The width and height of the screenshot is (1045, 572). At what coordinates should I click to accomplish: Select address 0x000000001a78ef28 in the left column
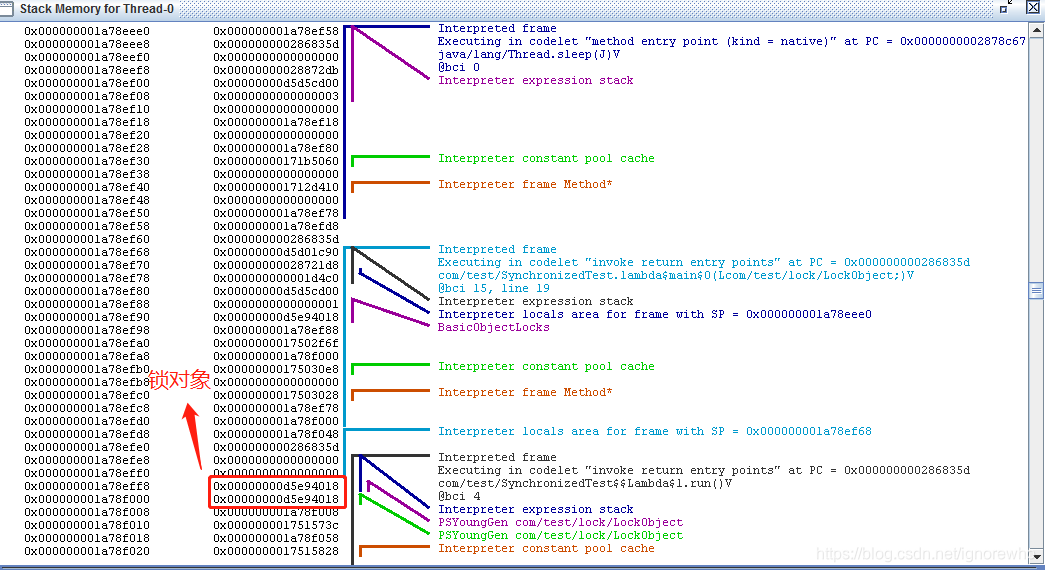(87, 148)
